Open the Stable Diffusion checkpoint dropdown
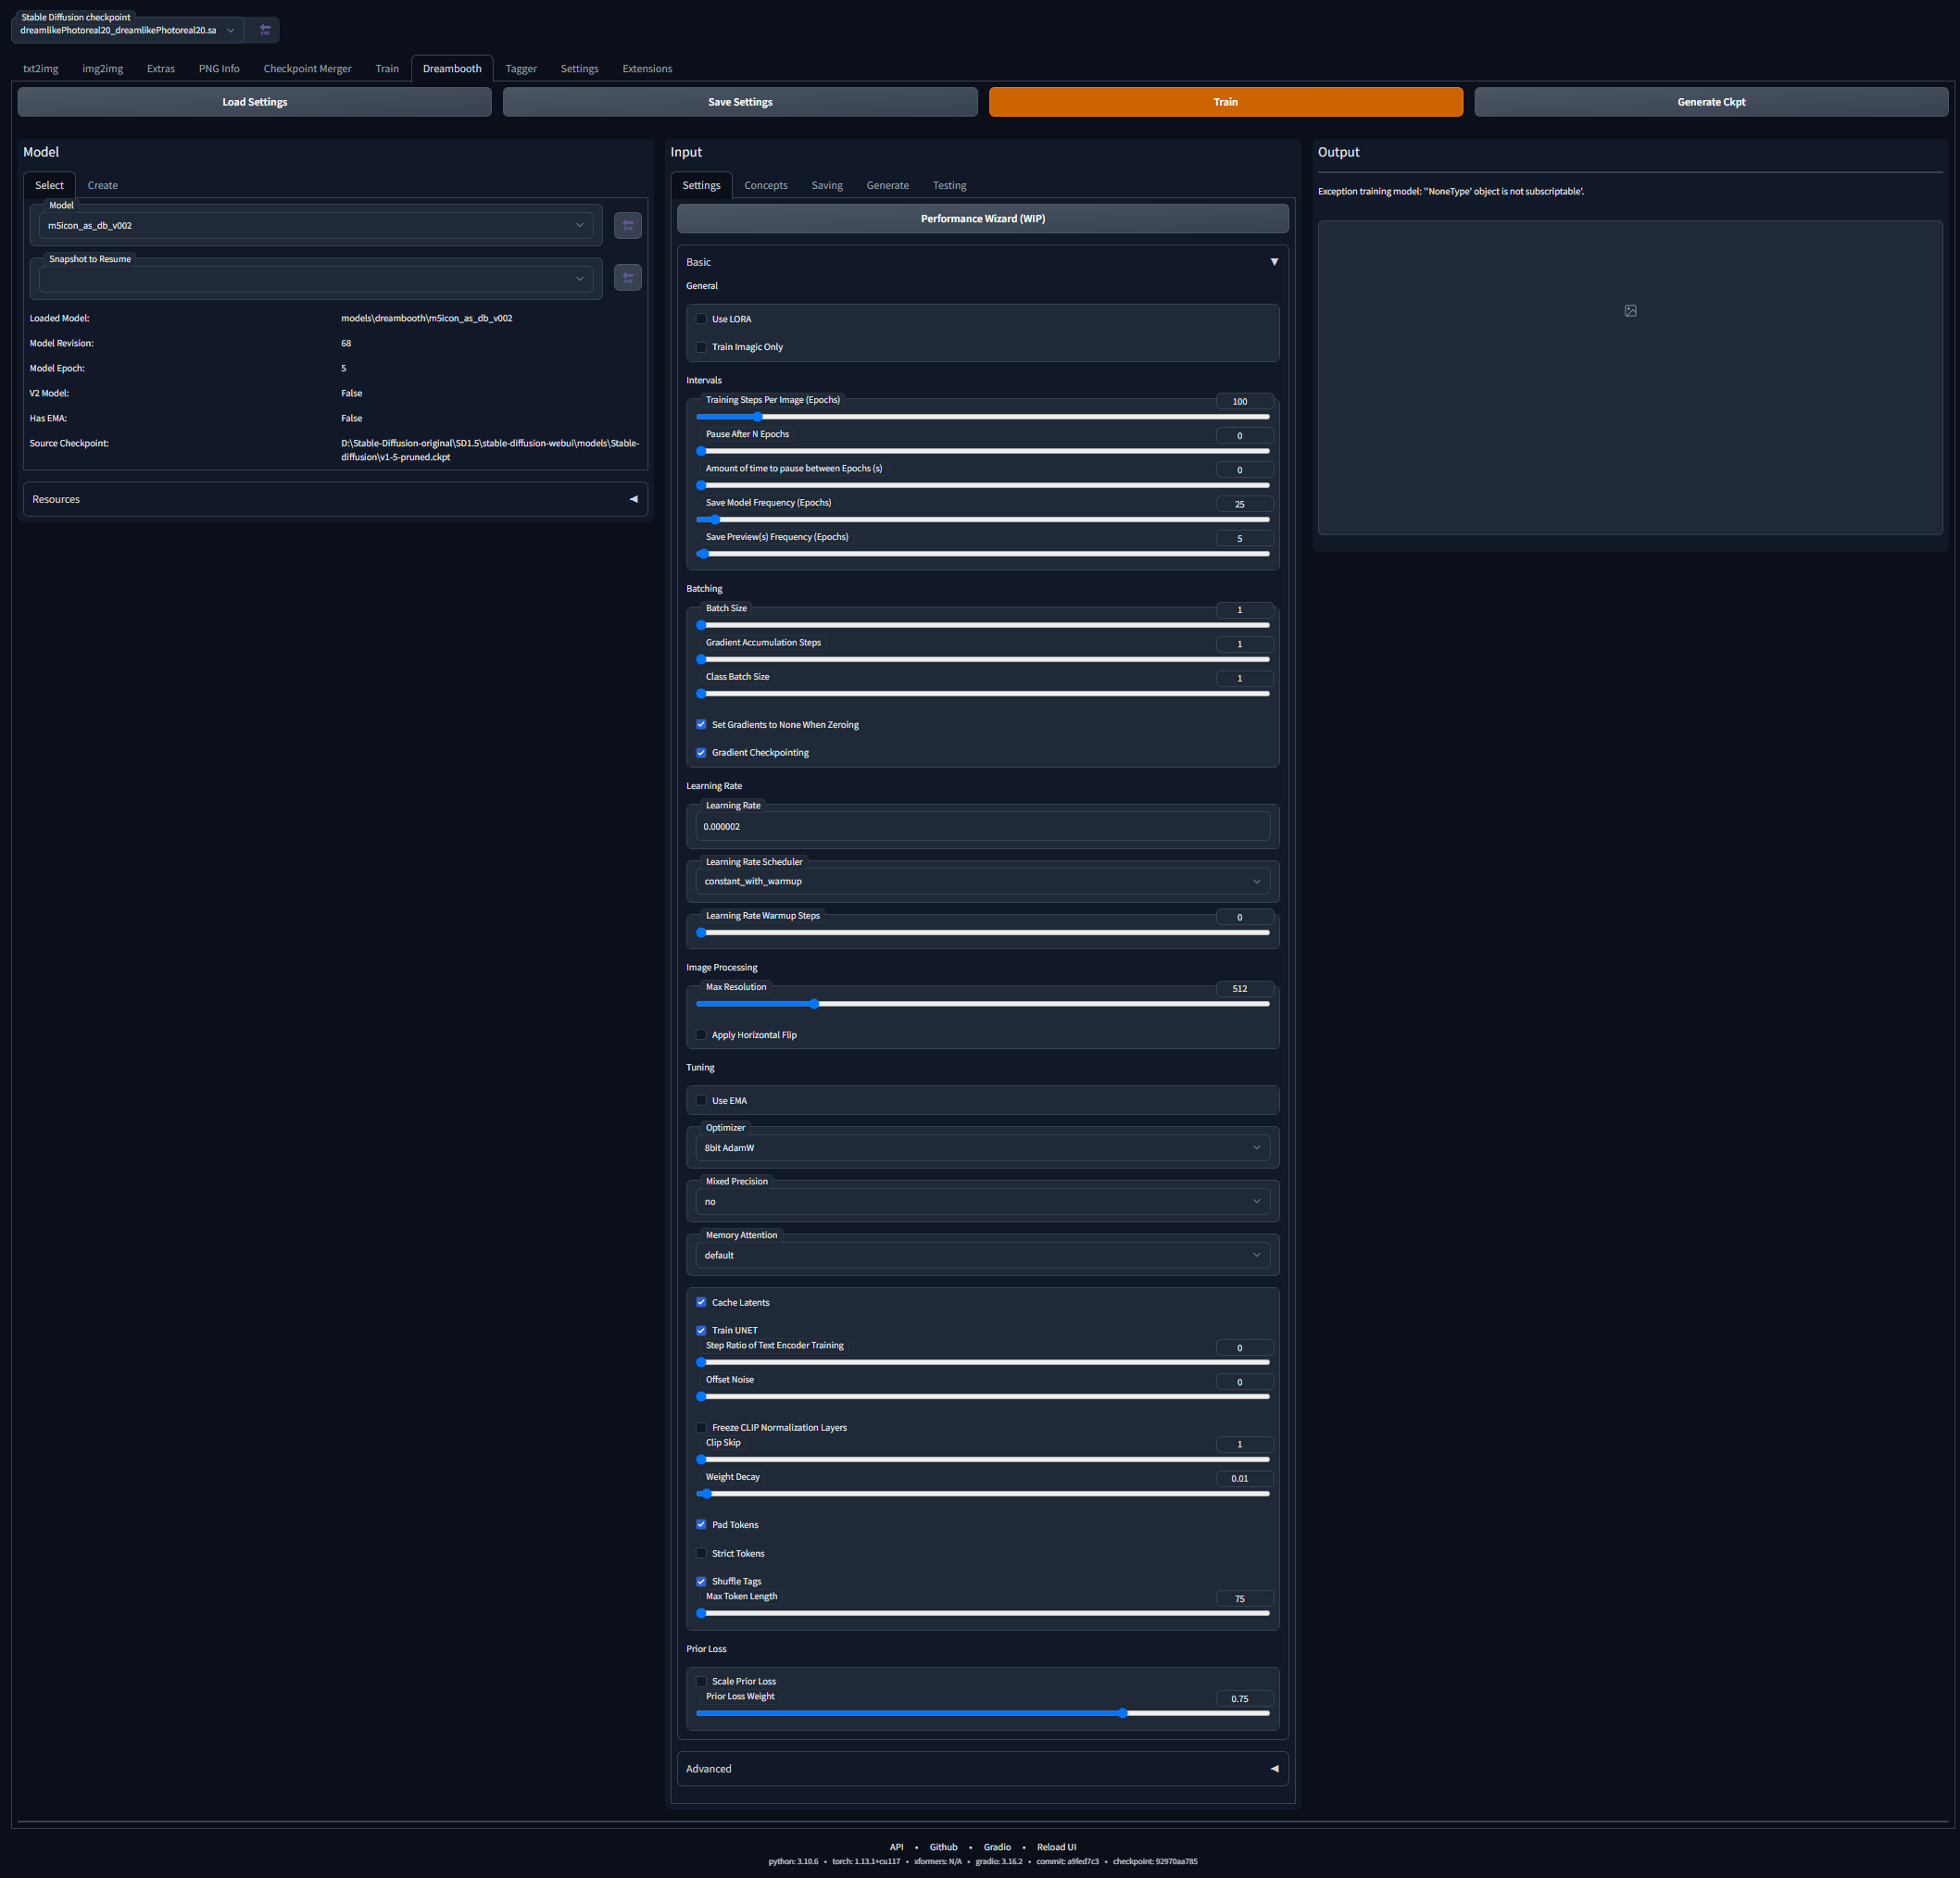This screenshot has height=1878, width=1960. [x=128, y=30]
